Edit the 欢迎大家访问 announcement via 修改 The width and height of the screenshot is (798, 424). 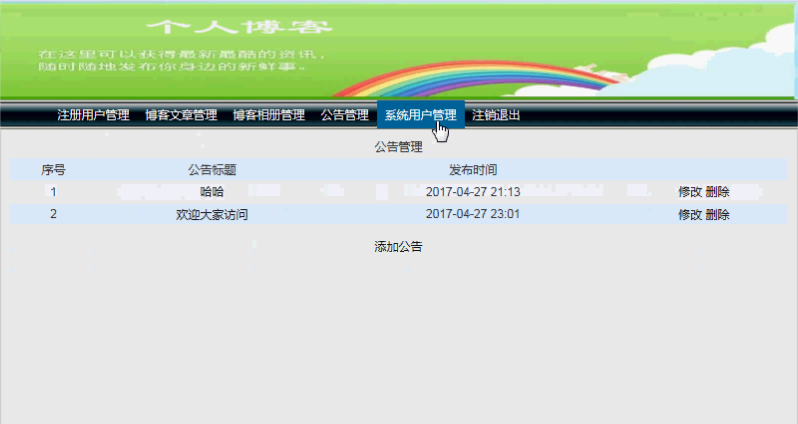point(690,214)
